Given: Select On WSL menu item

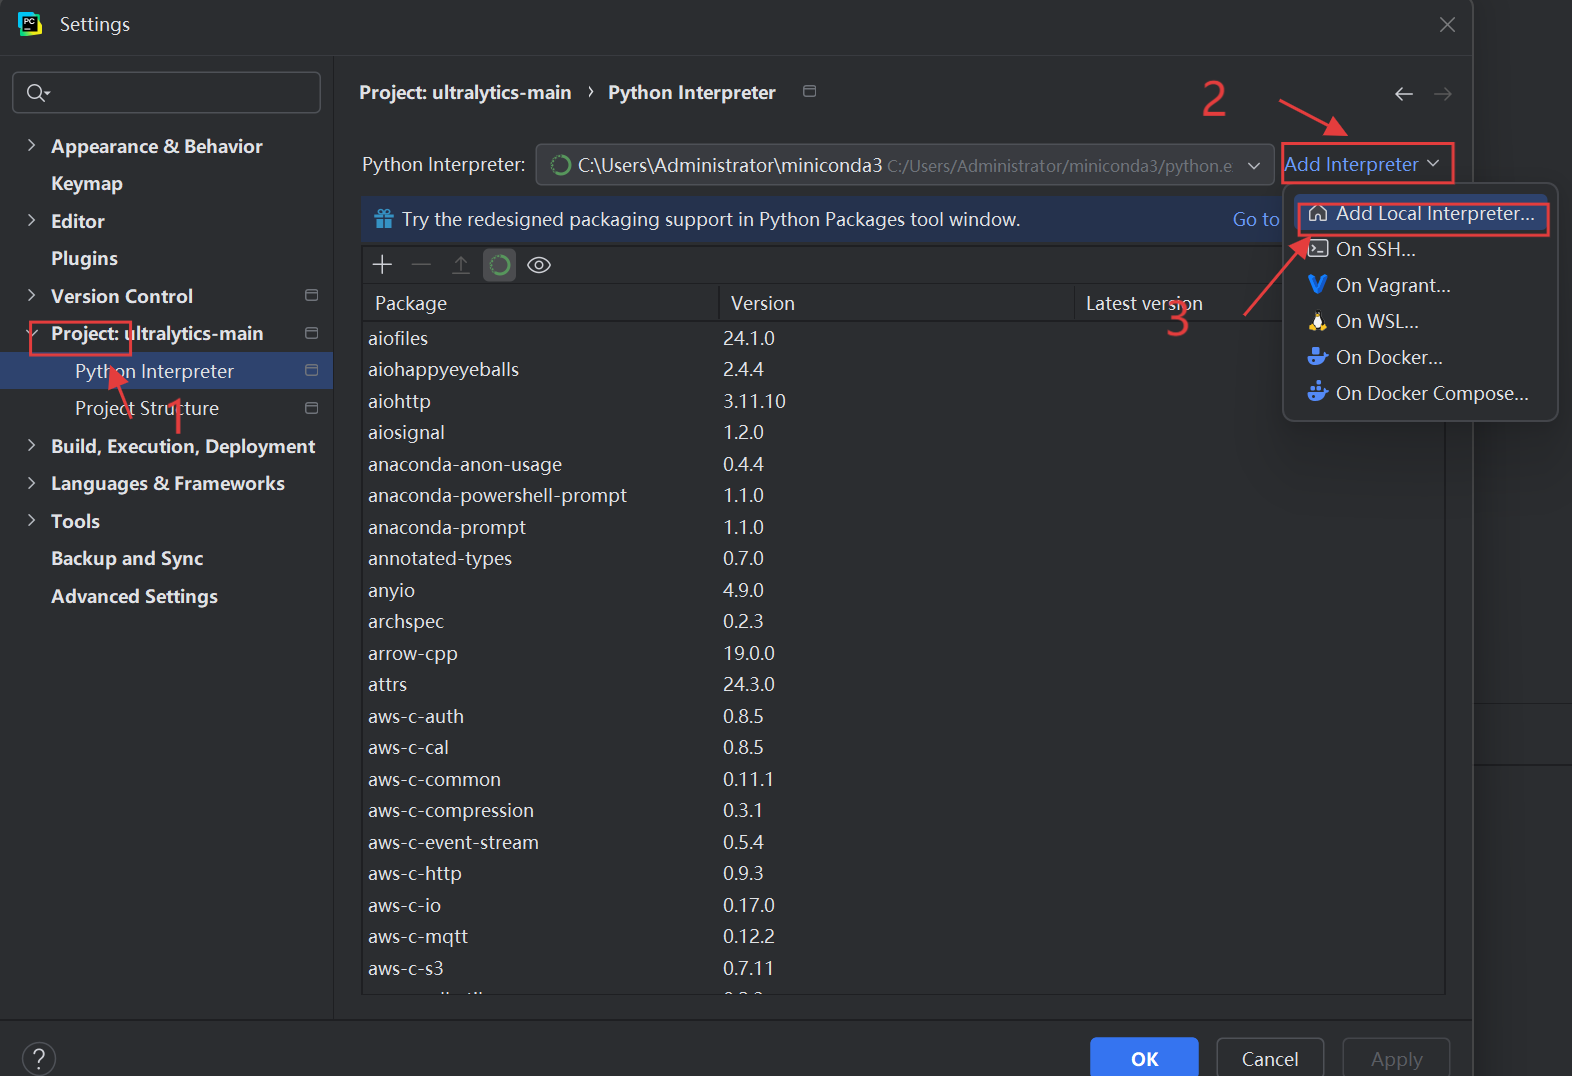Looking at the screenshot, I should [1420, 321].
